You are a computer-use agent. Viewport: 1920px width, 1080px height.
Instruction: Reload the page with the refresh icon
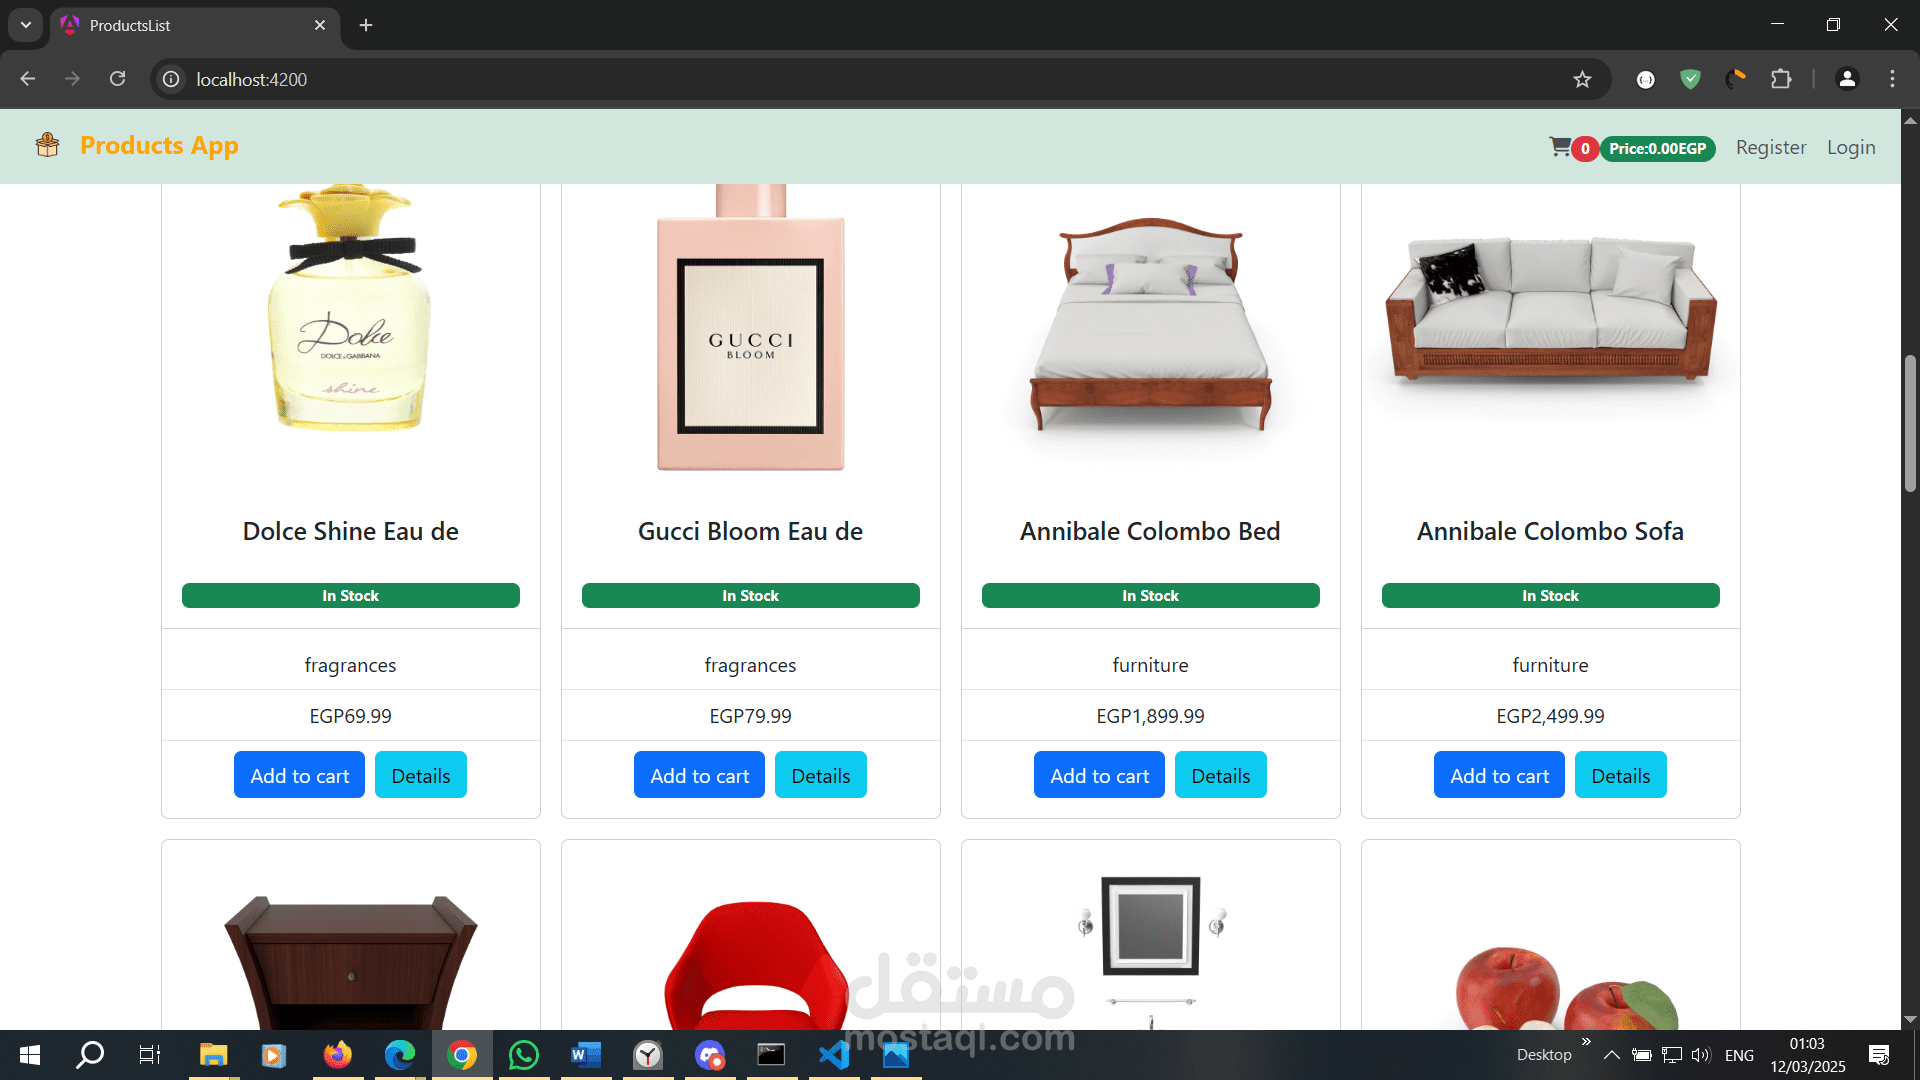[117, 79]
